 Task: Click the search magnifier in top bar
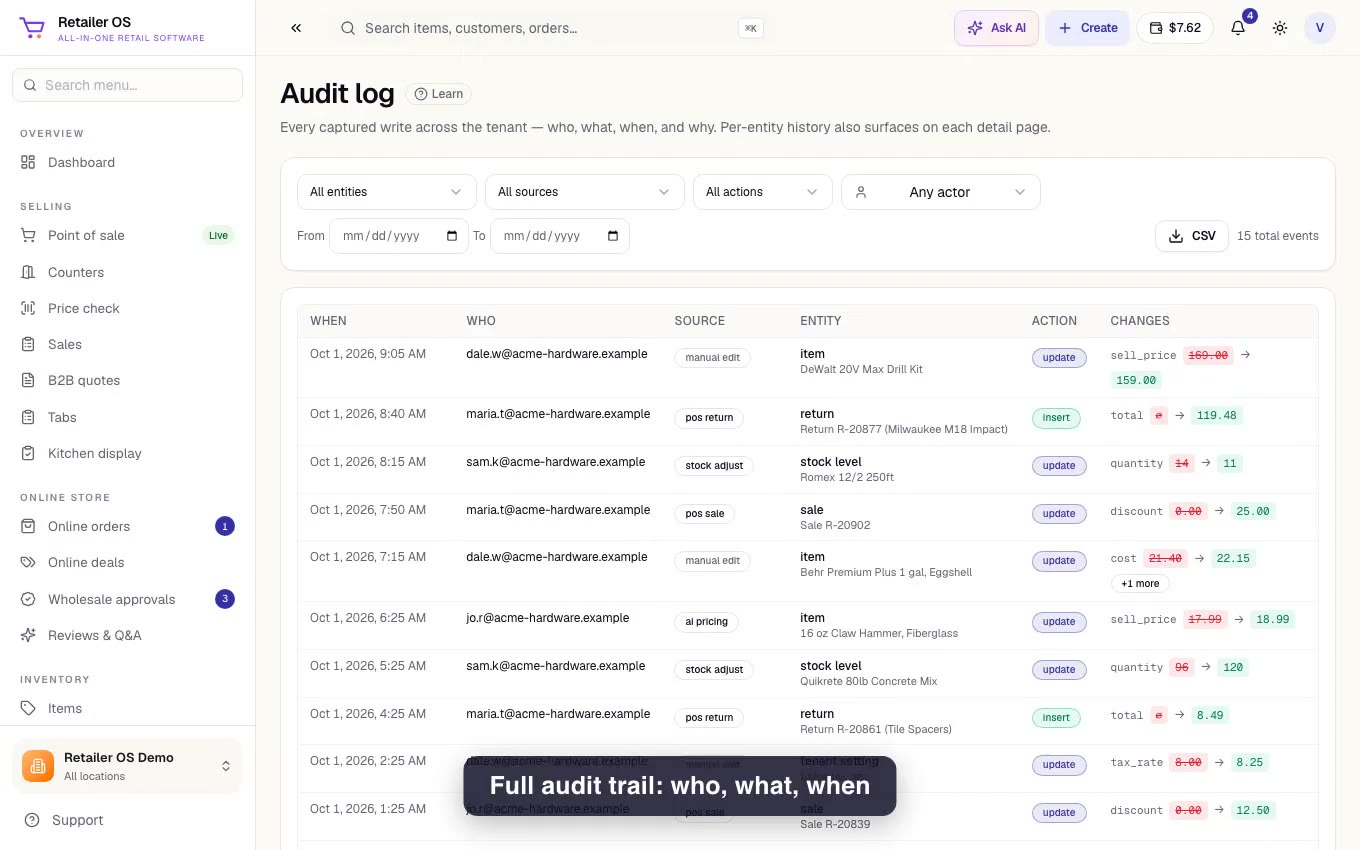pyautogui.click(x=348, y=28)
